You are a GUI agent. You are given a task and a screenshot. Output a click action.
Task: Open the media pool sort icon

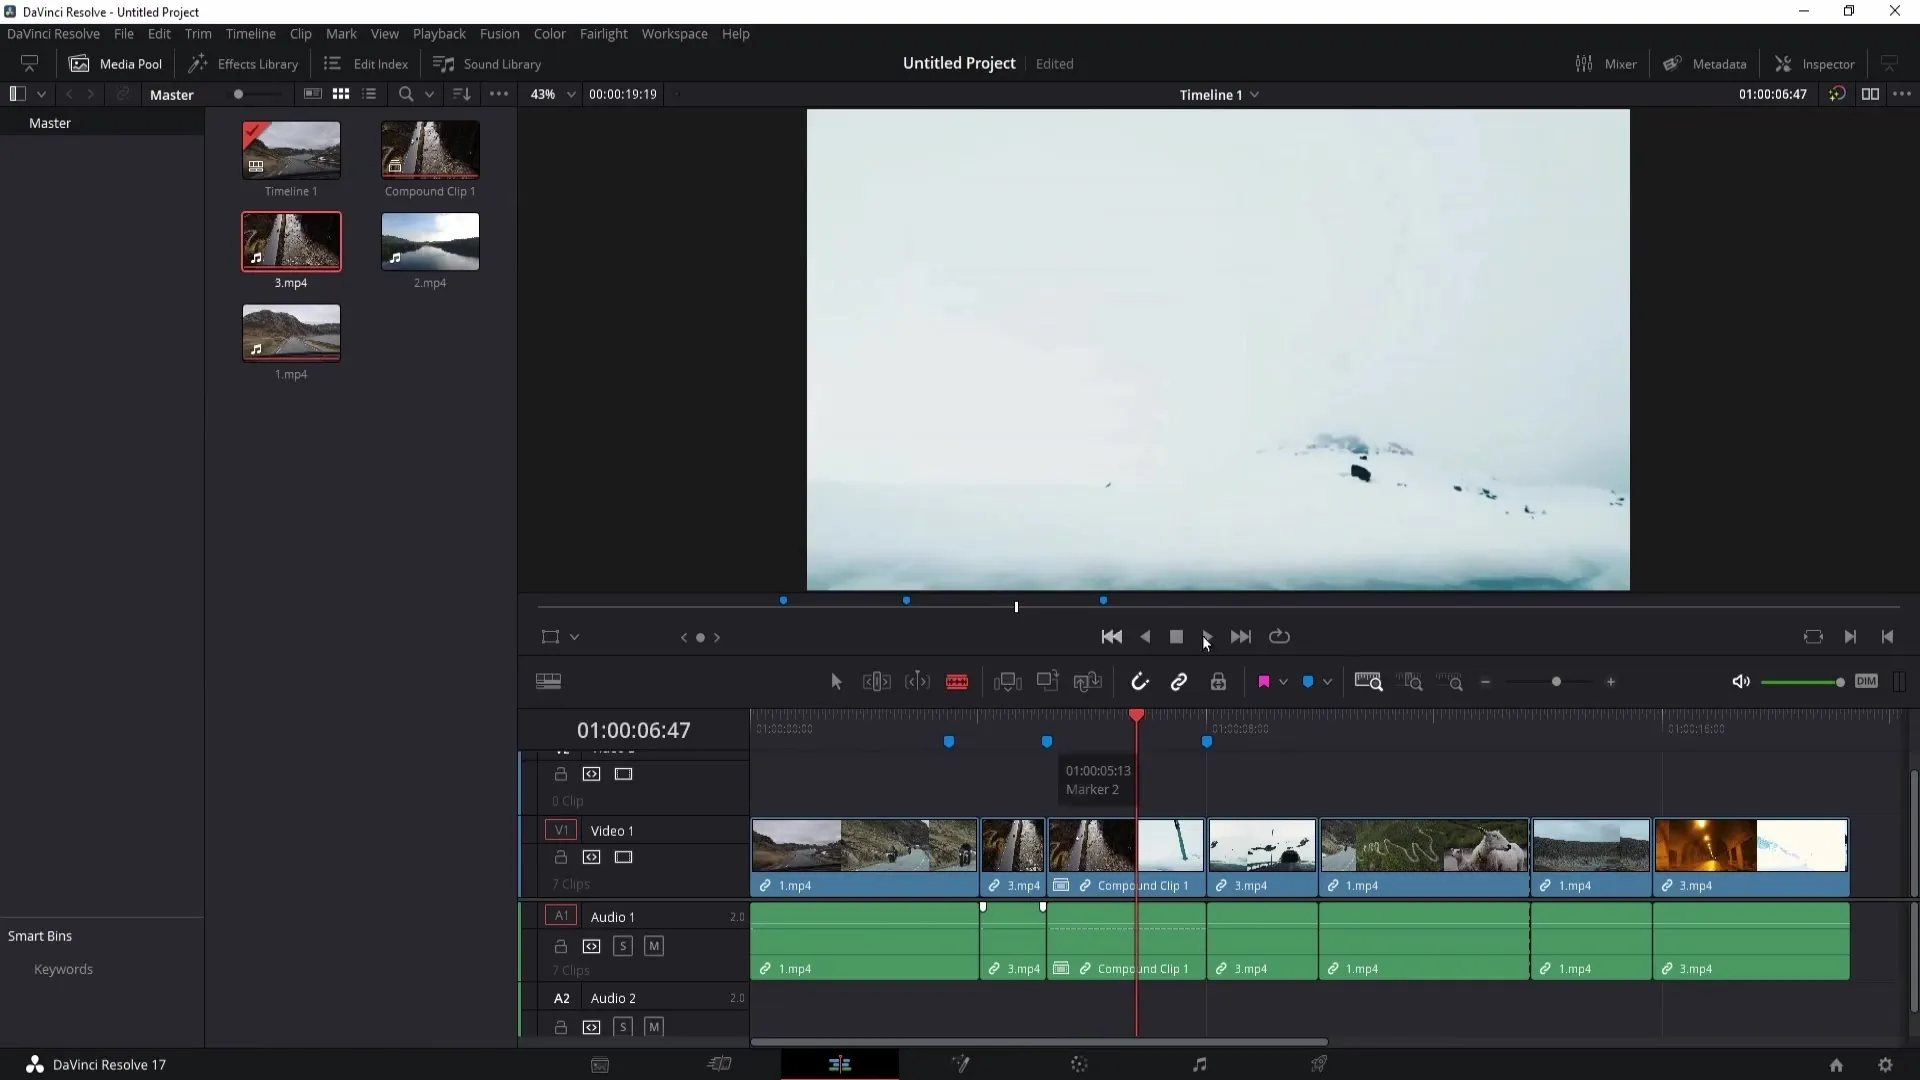[x=461, y=94]
